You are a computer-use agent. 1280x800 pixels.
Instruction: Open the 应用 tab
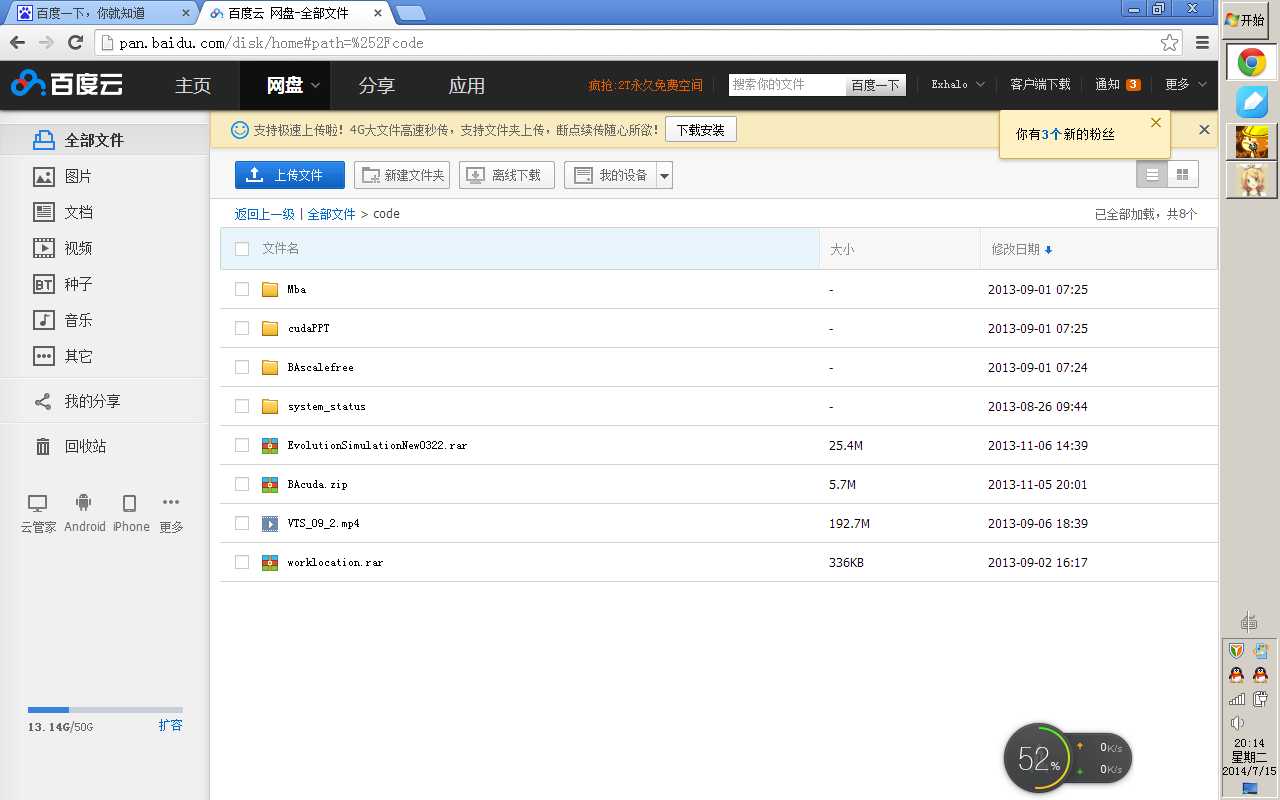tap(466, 85)
